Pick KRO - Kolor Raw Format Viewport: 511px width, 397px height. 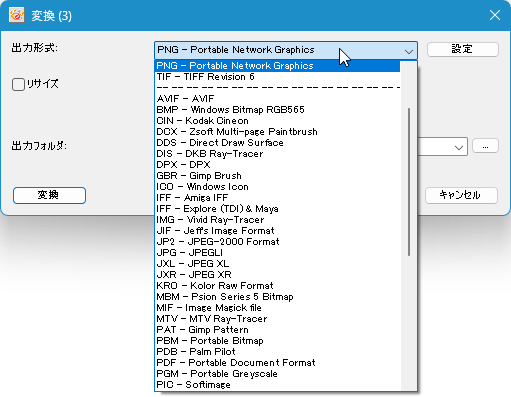(278, 286)
